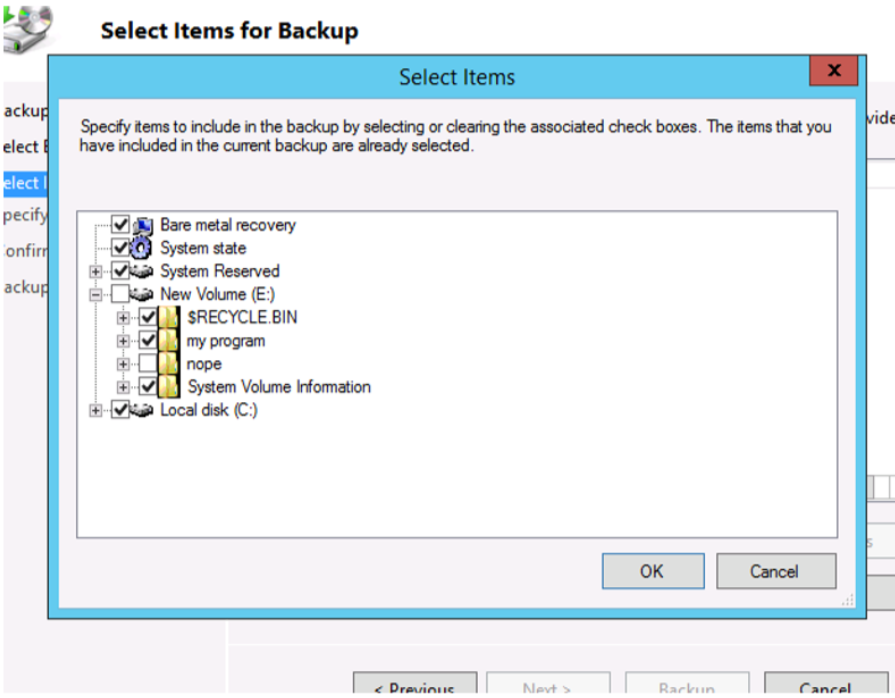Screen dimensions: 895x698
Task: Close the Select Items dialog
Action: pyautogui.click(x=833, y=71)
